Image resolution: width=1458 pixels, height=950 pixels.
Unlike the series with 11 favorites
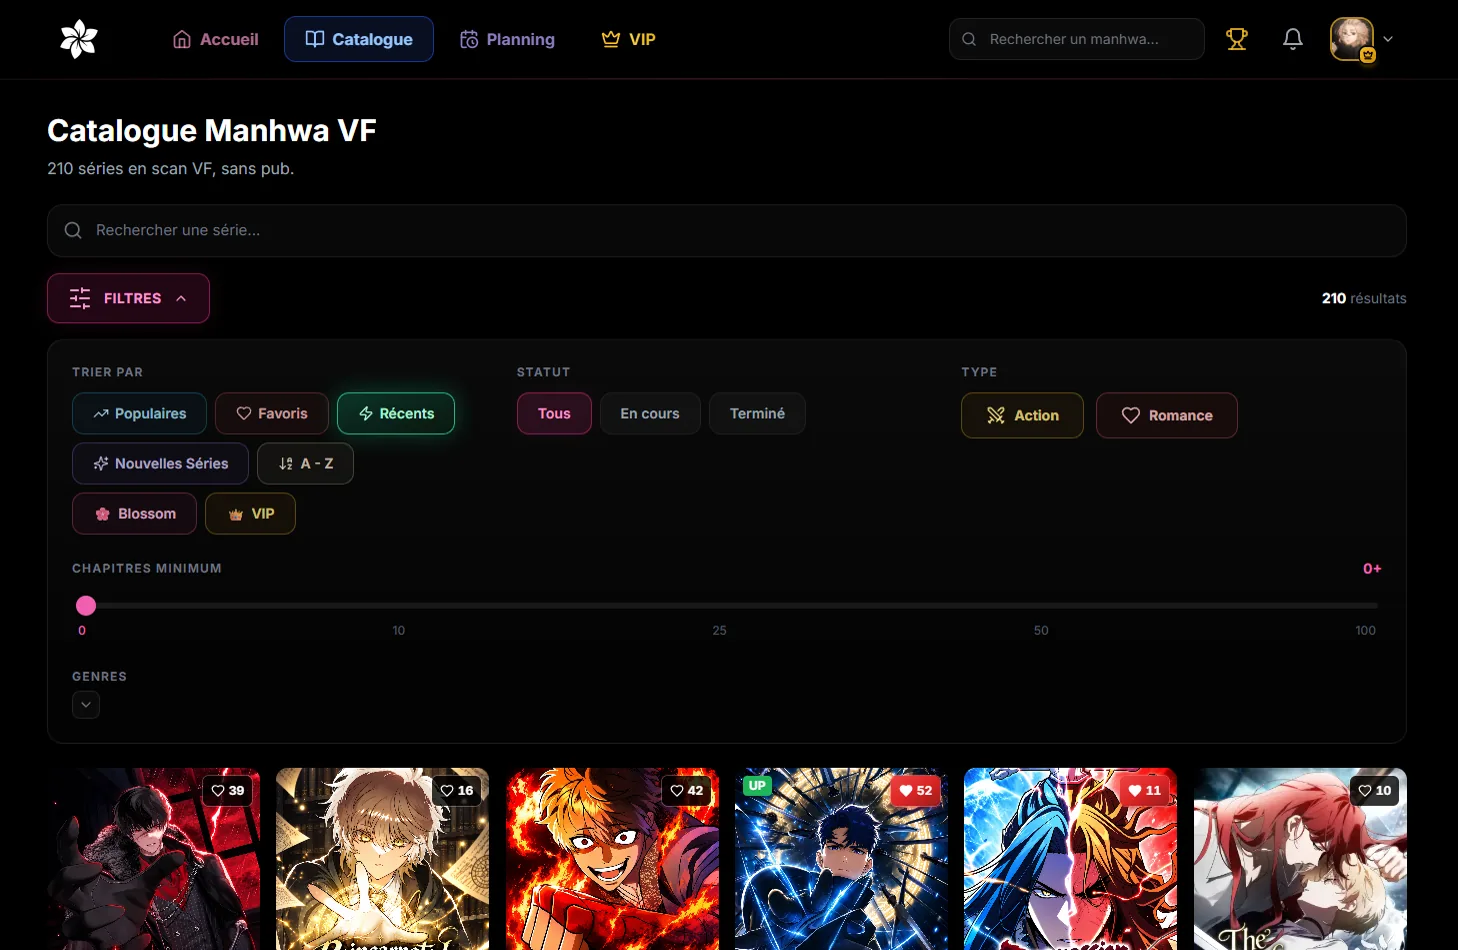coord(1145,790)
